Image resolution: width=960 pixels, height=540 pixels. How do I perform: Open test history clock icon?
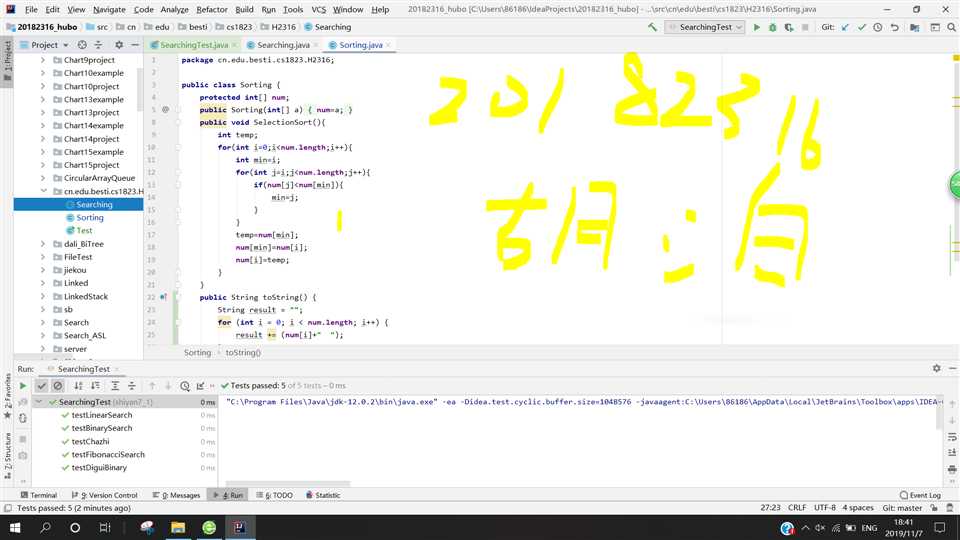(x=185, y=386)
